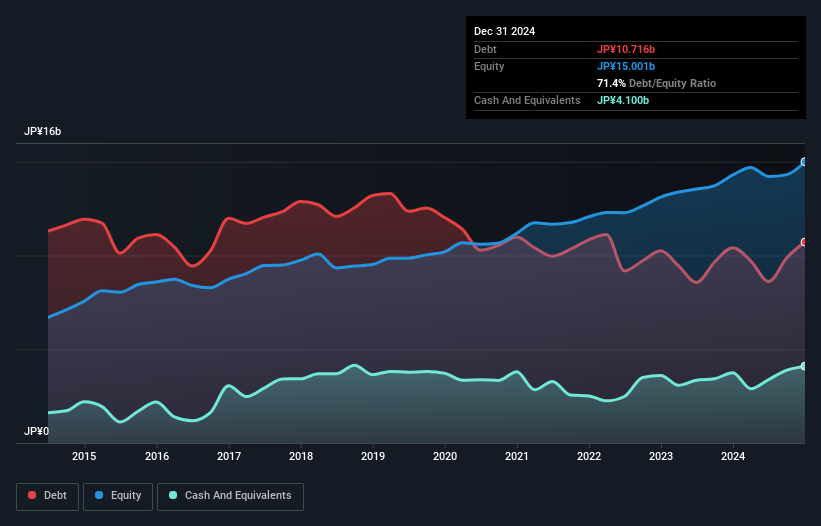Click the 2020 x-axis label
The width and height of the screenshot is (821, 526).
(445, 456)
